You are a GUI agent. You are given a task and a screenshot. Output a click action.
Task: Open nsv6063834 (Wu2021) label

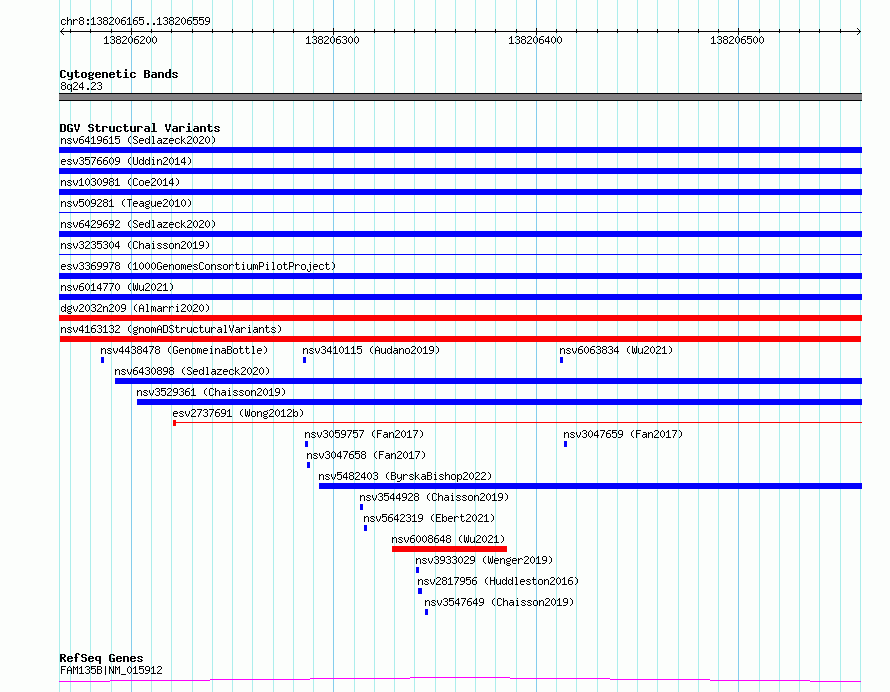pyautogui.click(x=616, y=350)
